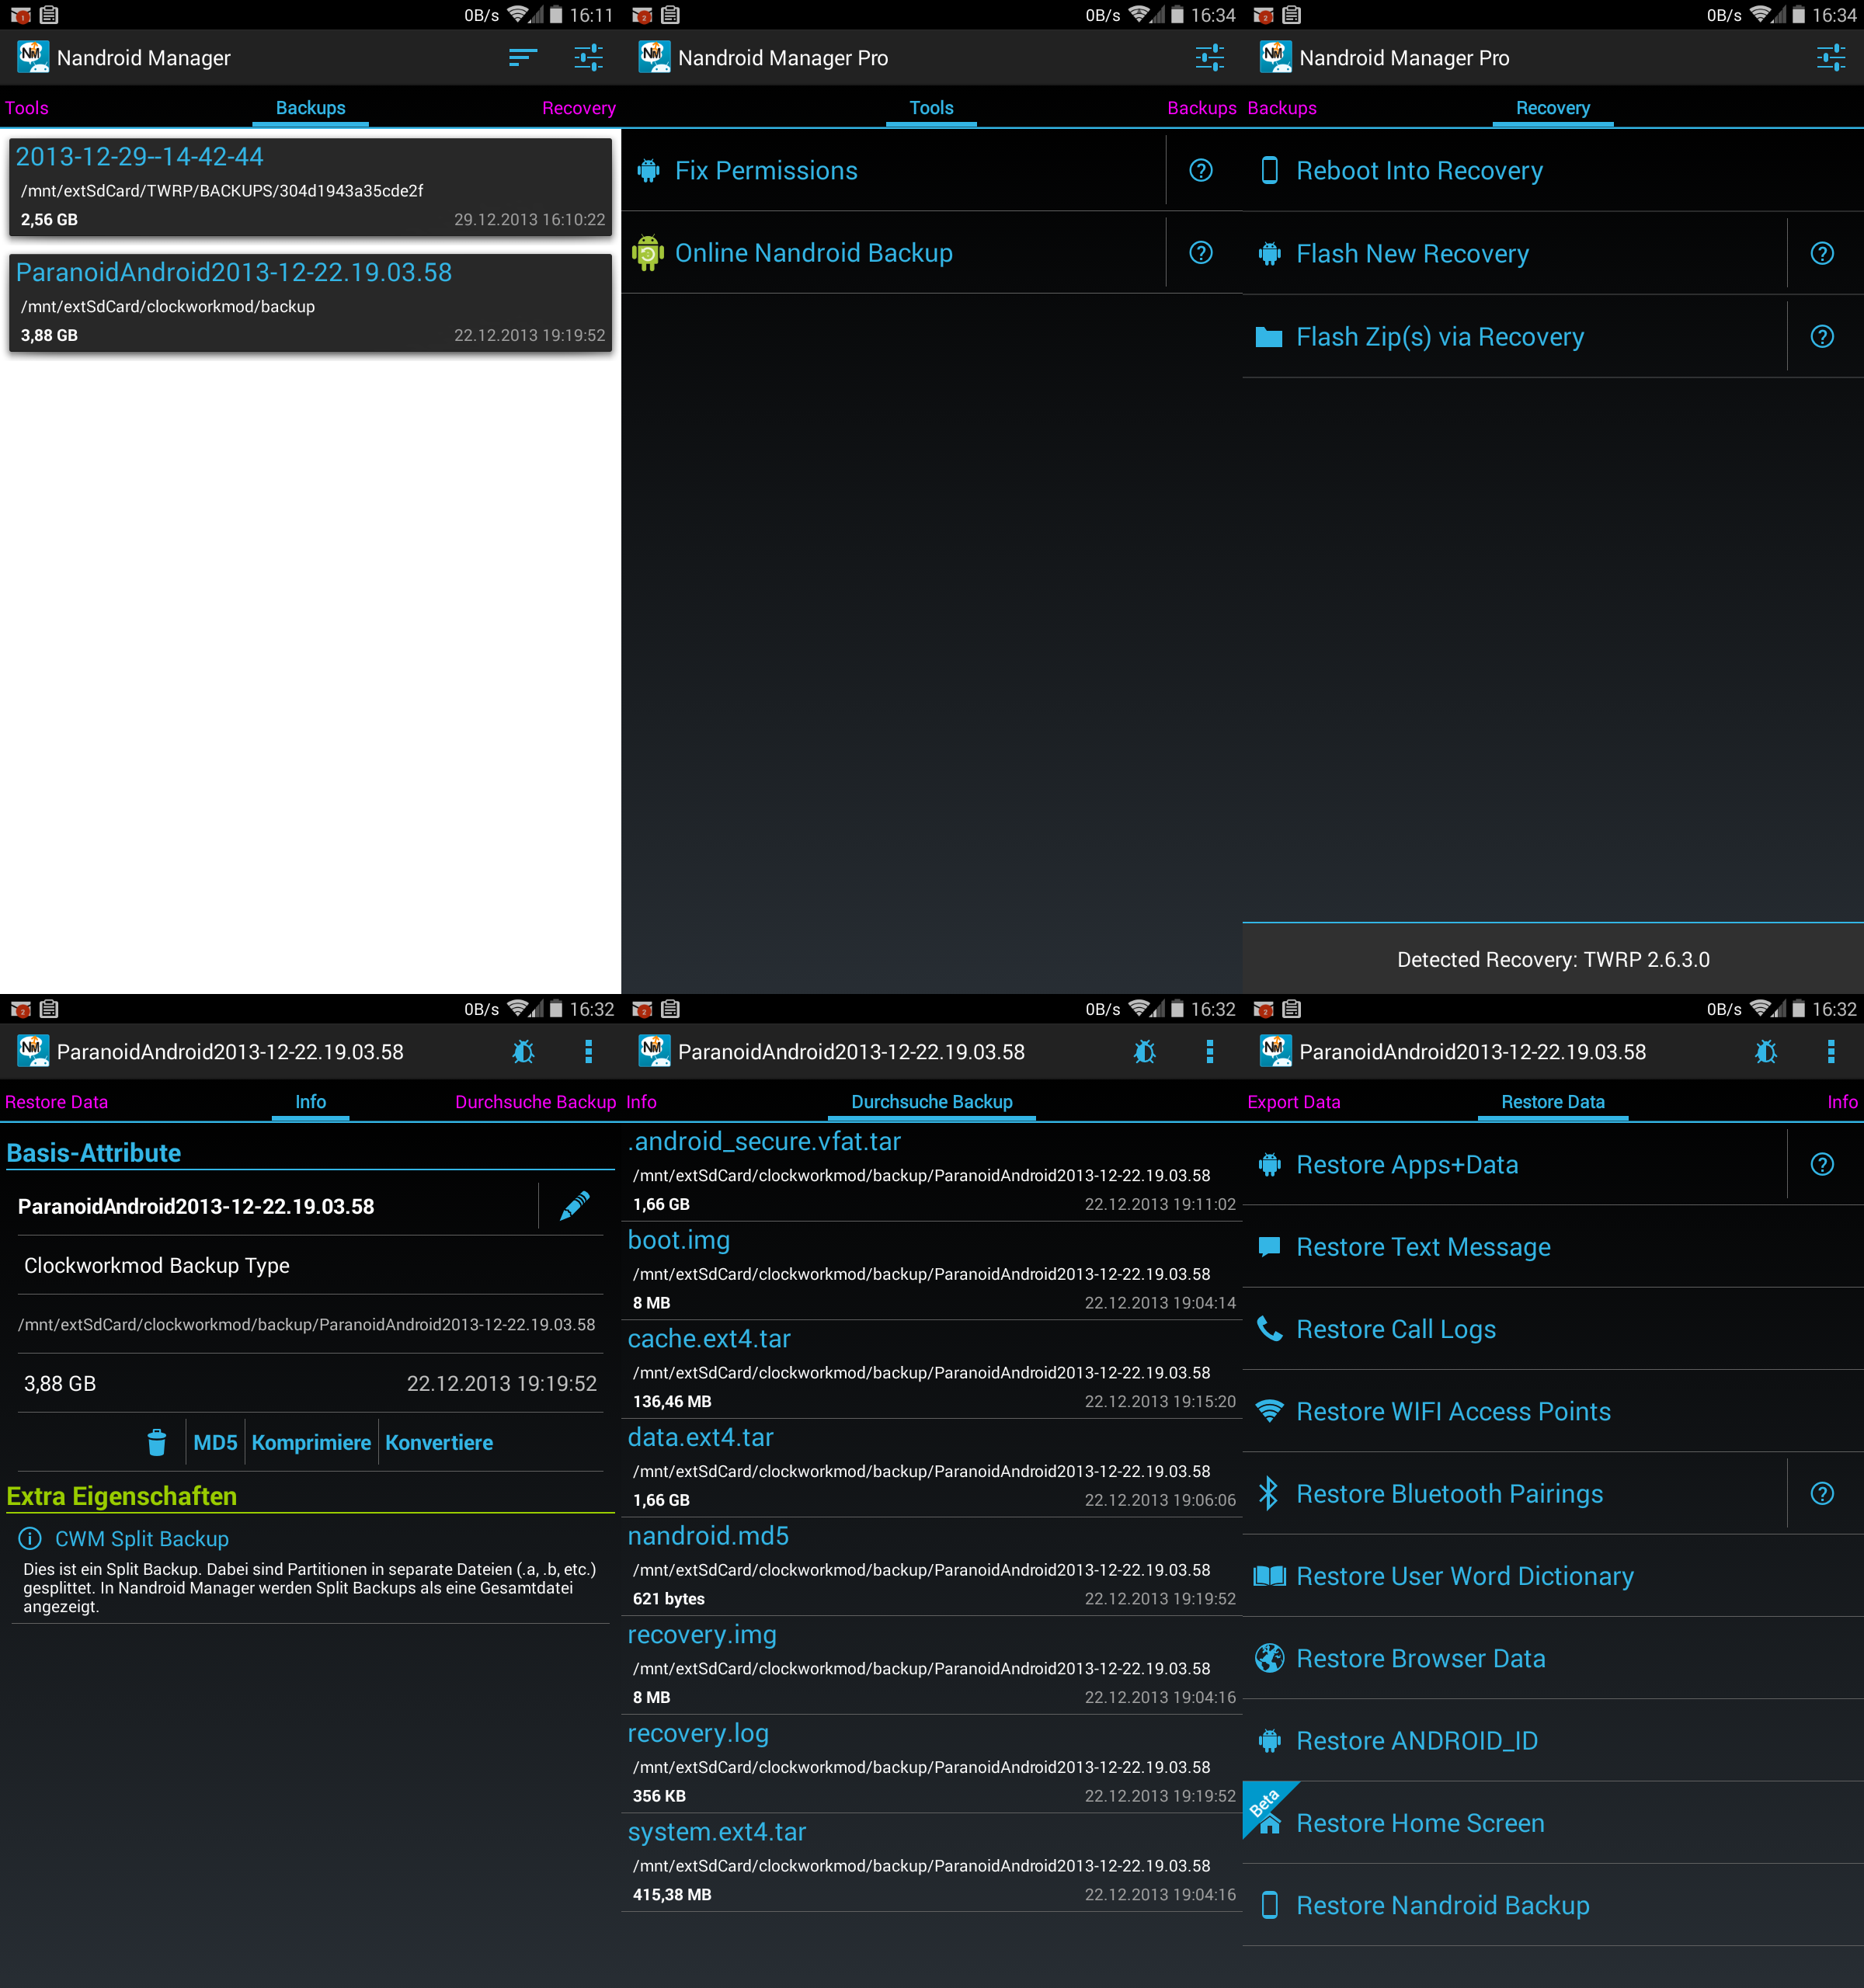Open cache.ext4.tar file entry

pyautogui.click(x=932, y=1369)
